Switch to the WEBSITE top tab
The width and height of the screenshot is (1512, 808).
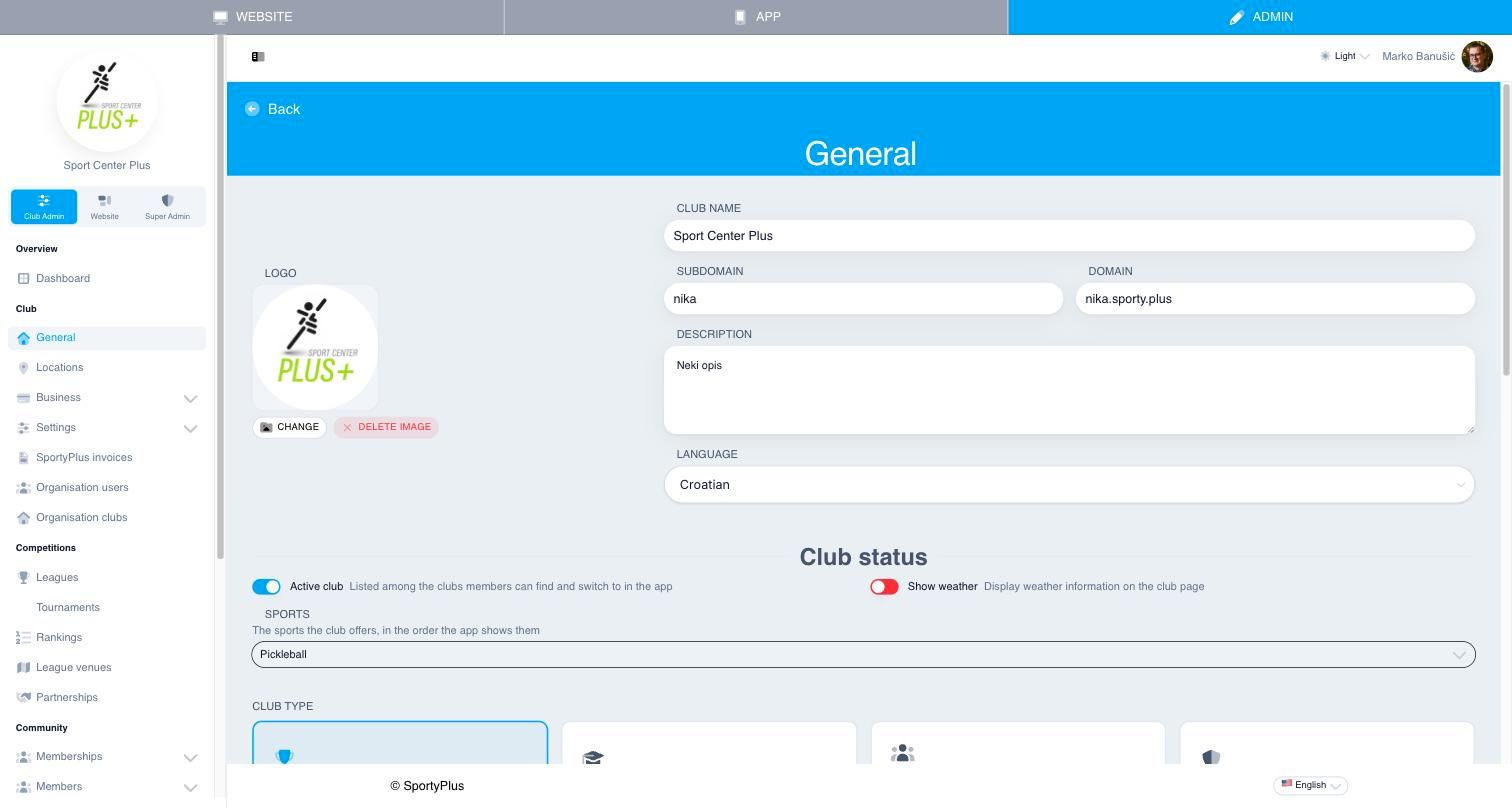point(252,17)
